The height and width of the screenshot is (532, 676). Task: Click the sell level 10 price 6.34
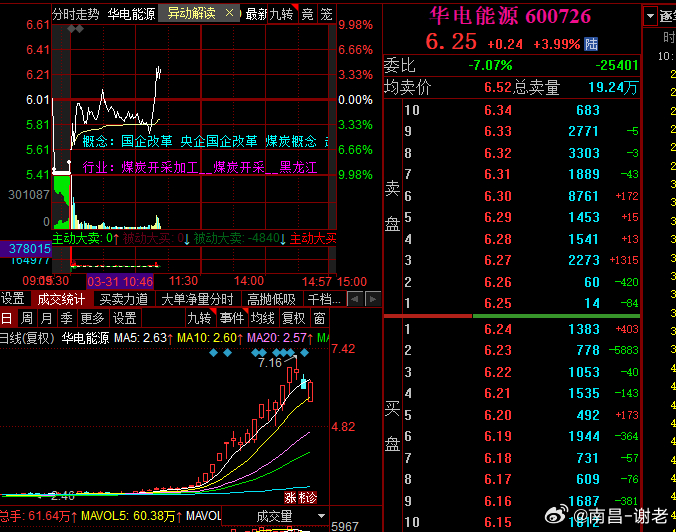[x=498, y=110]
